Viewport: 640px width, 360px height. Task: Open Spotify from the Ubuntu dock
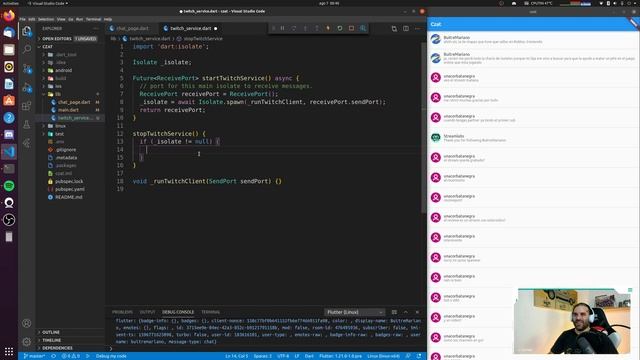coord(9,186)
